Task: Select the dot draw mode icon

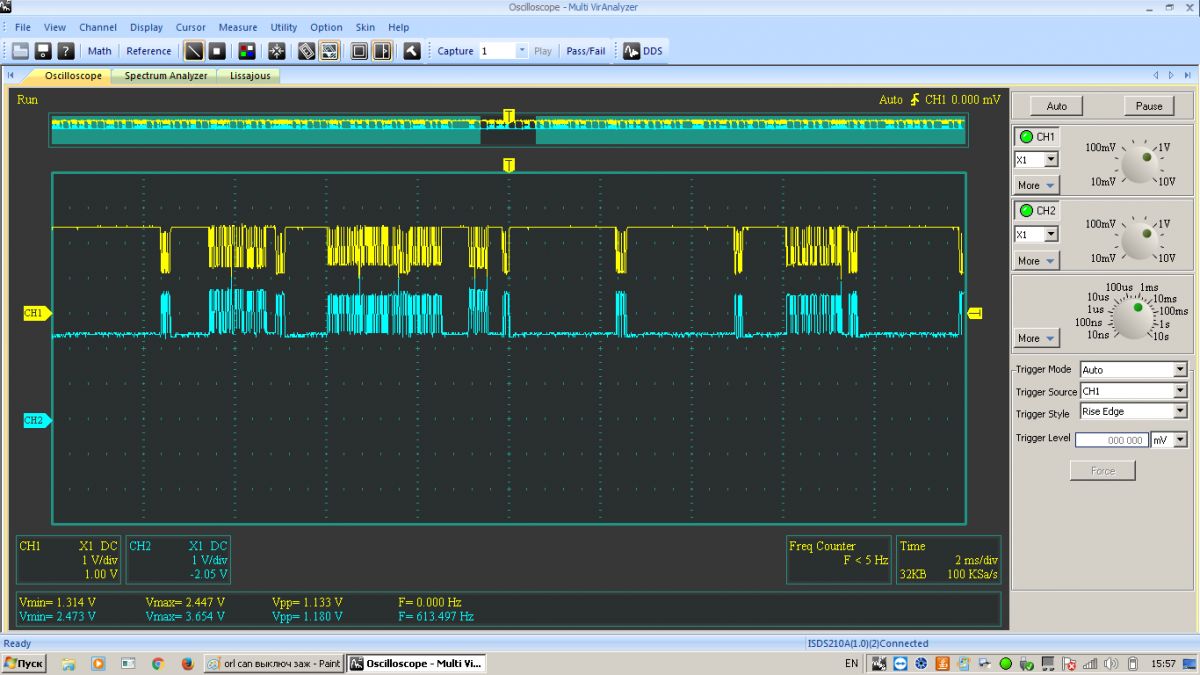Action: [216, 51]
